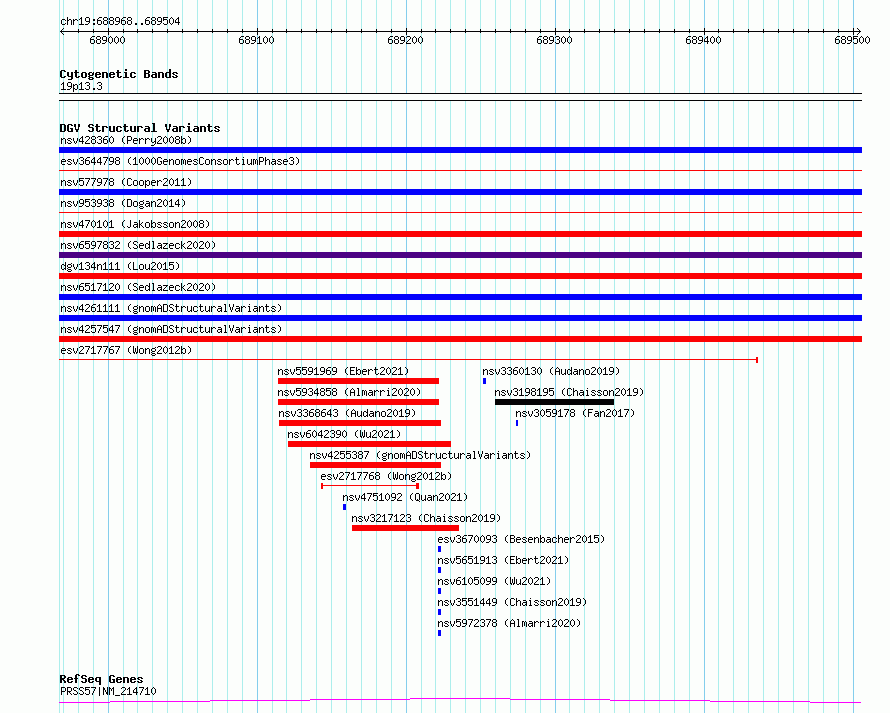Screen dimensions: 890x713
Task: Click nsv4257547 (gnomADStructuralVariants) label
Action: point(171,329)
